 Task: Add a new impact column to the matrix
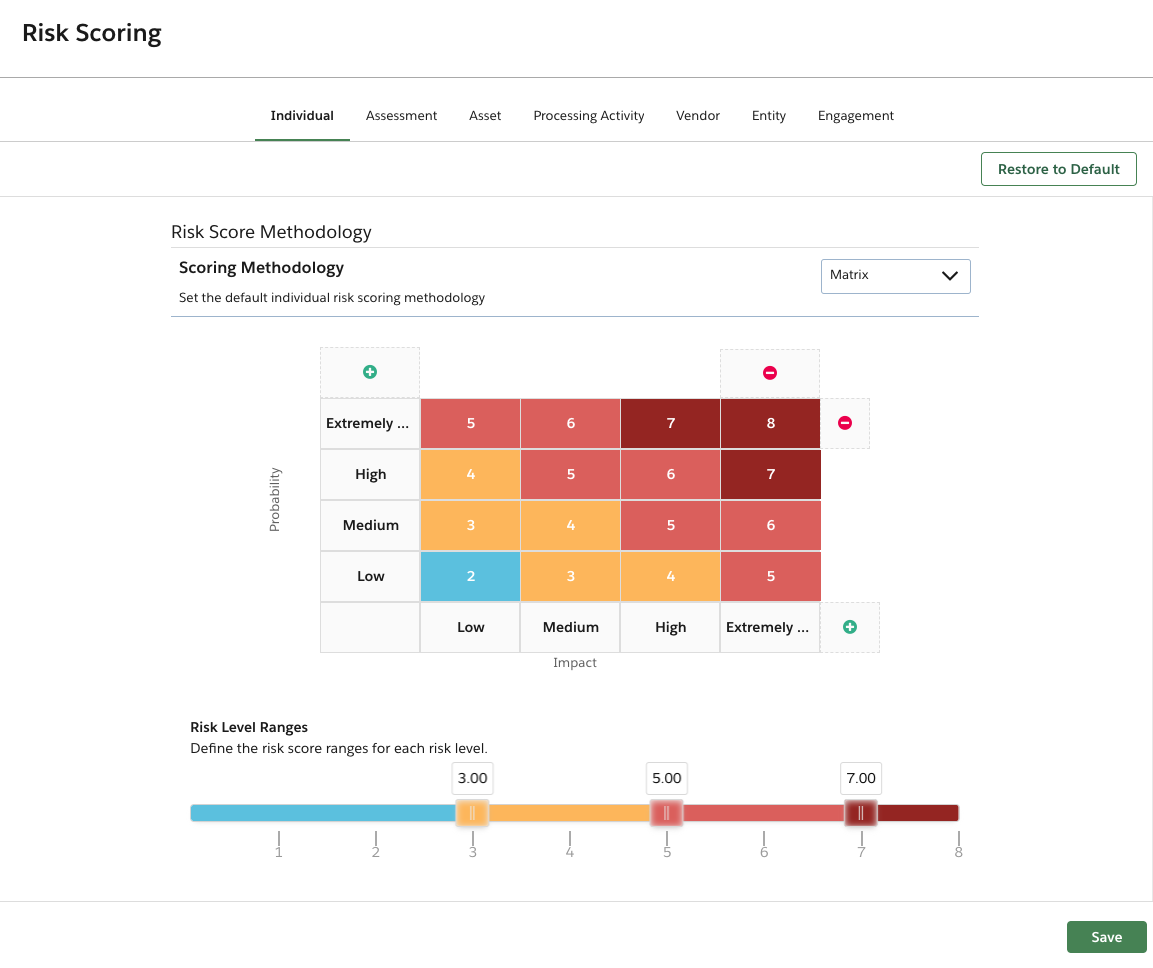[x=849, y=627]
